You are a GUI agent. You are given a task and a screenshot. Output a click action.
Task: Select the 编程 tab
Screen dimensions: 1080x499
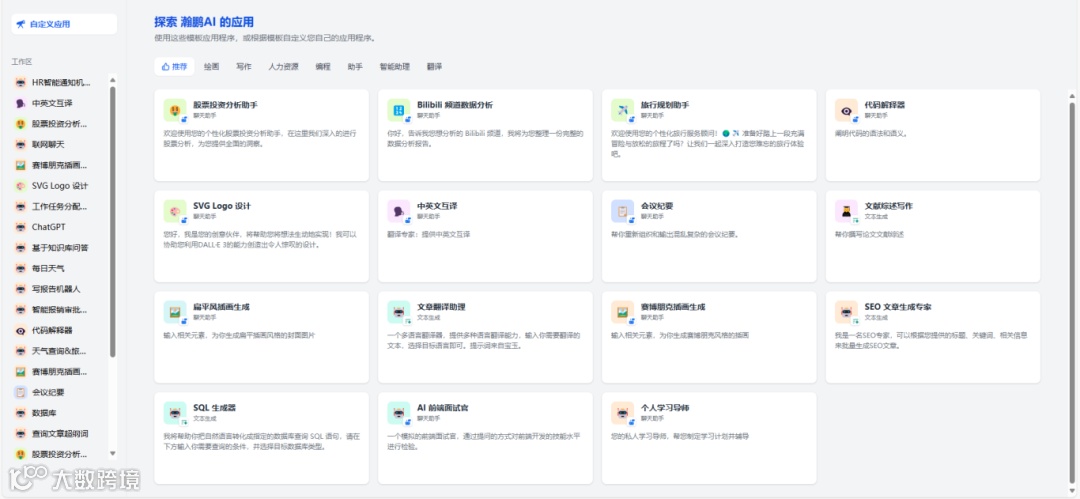click(x=323, y=67)
